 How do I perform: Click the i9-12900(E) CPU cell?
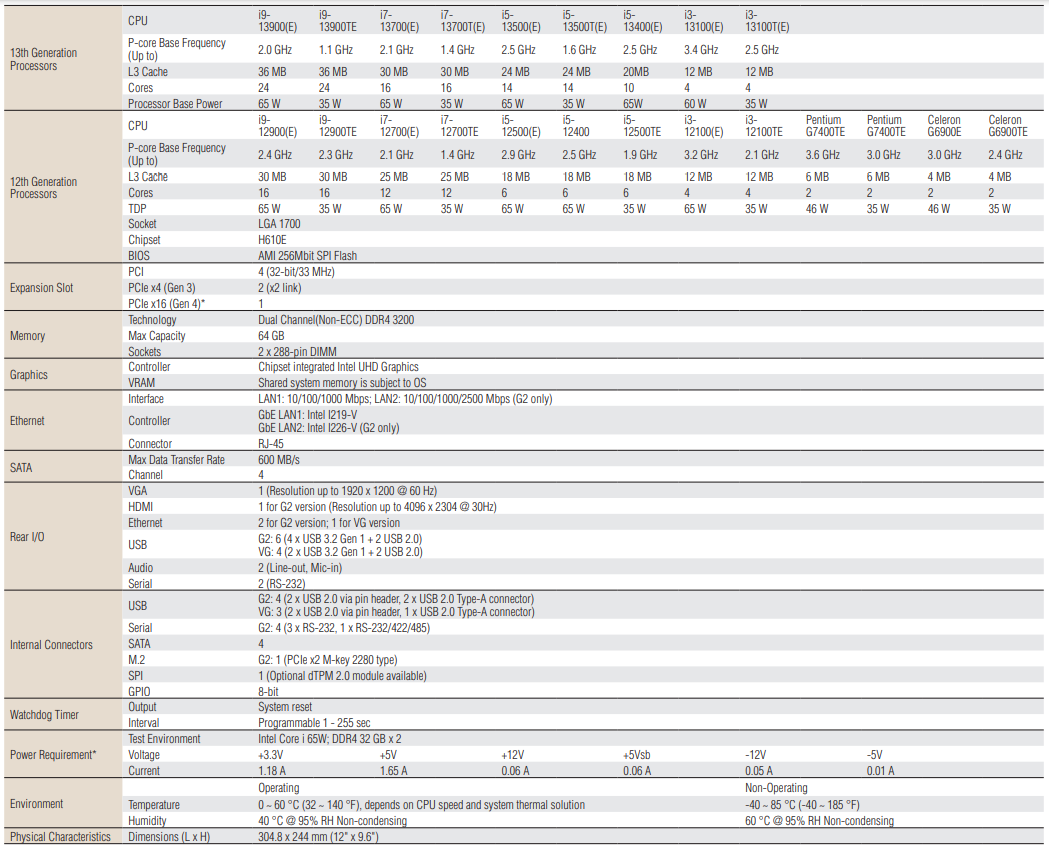(x=278, y=126)
